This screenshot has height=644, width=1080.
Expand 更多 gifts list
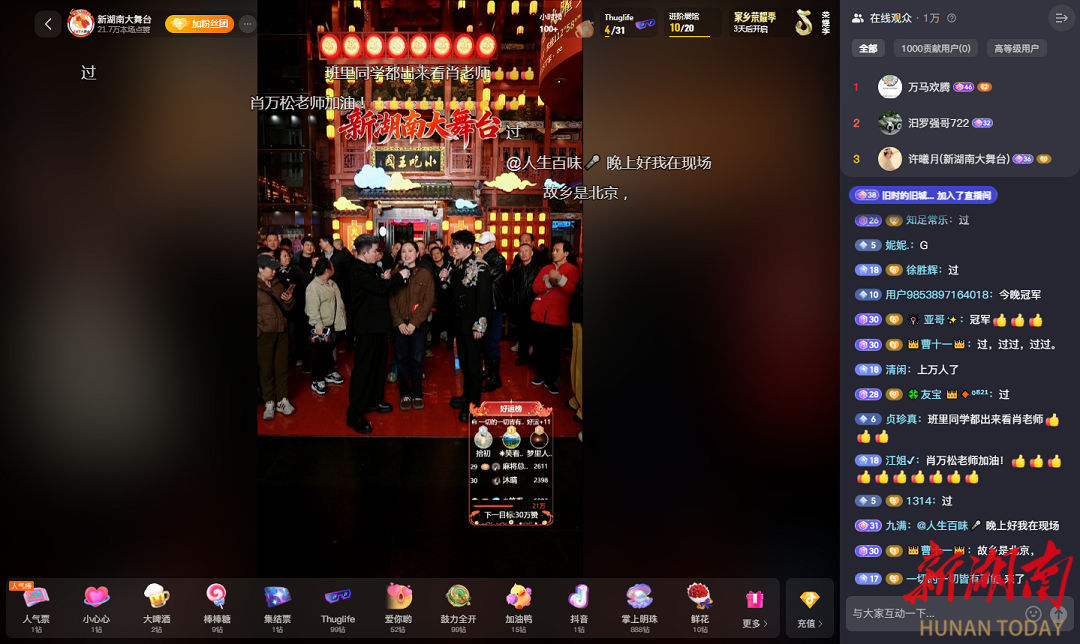(756, 604)
